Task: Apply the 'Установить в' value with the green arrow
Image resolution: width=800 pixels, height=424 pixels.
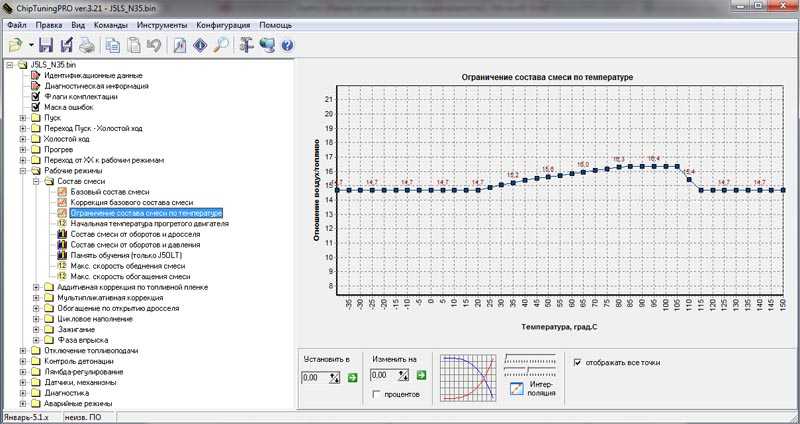Action: (352, 378)
